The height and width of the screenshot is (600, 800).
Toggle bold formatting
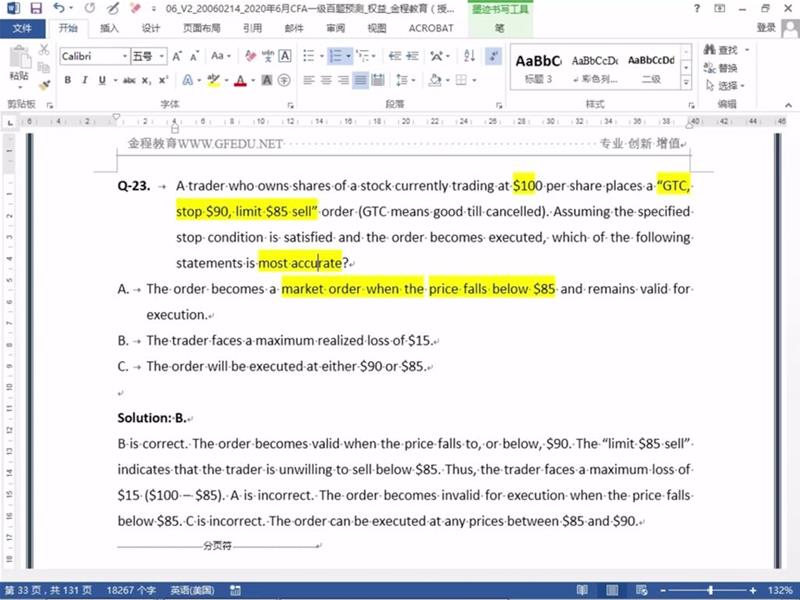[x=68, y=80]
